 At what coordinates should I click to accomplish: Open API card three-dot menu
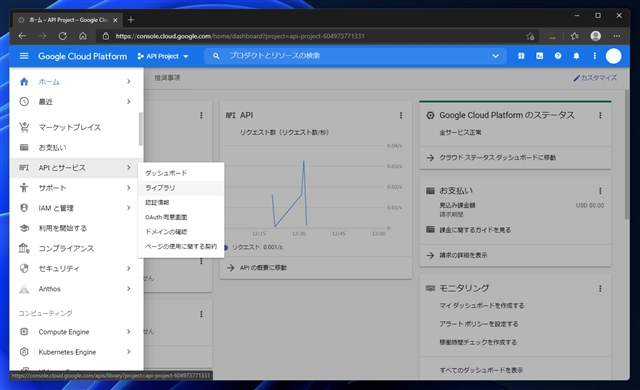[x=401, y=115]
